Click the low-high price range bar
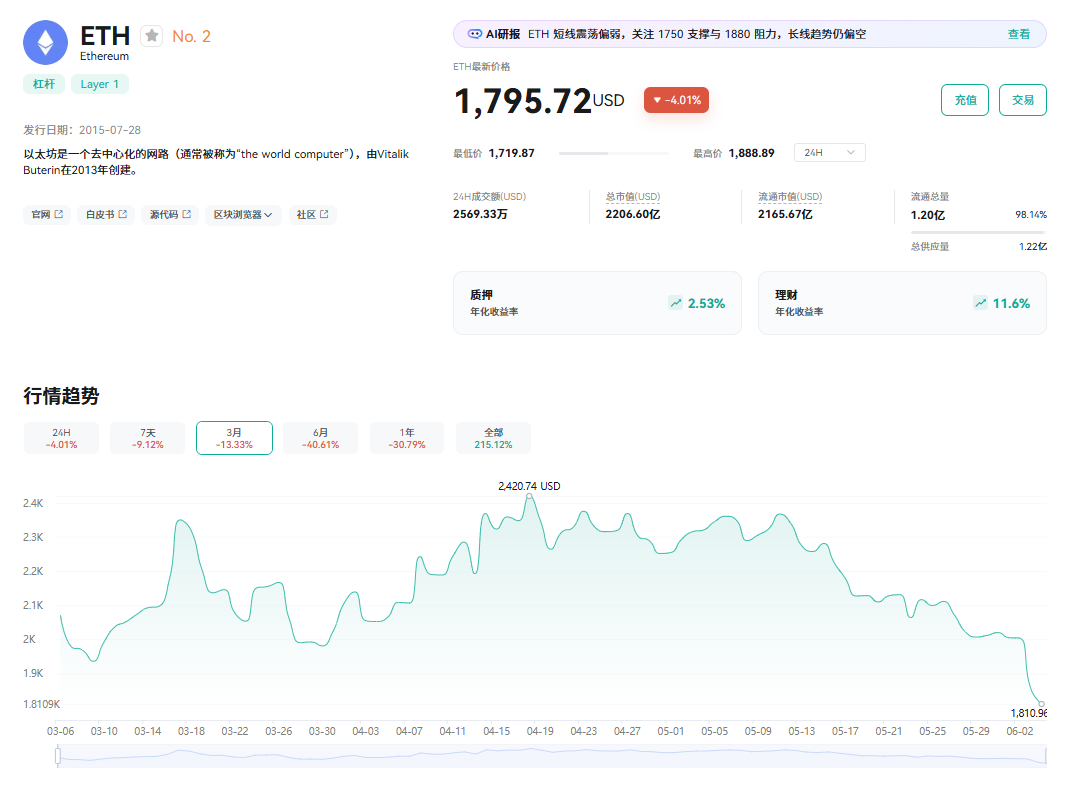This screenshot has height=796, width=1081. (x=614, y=153)
